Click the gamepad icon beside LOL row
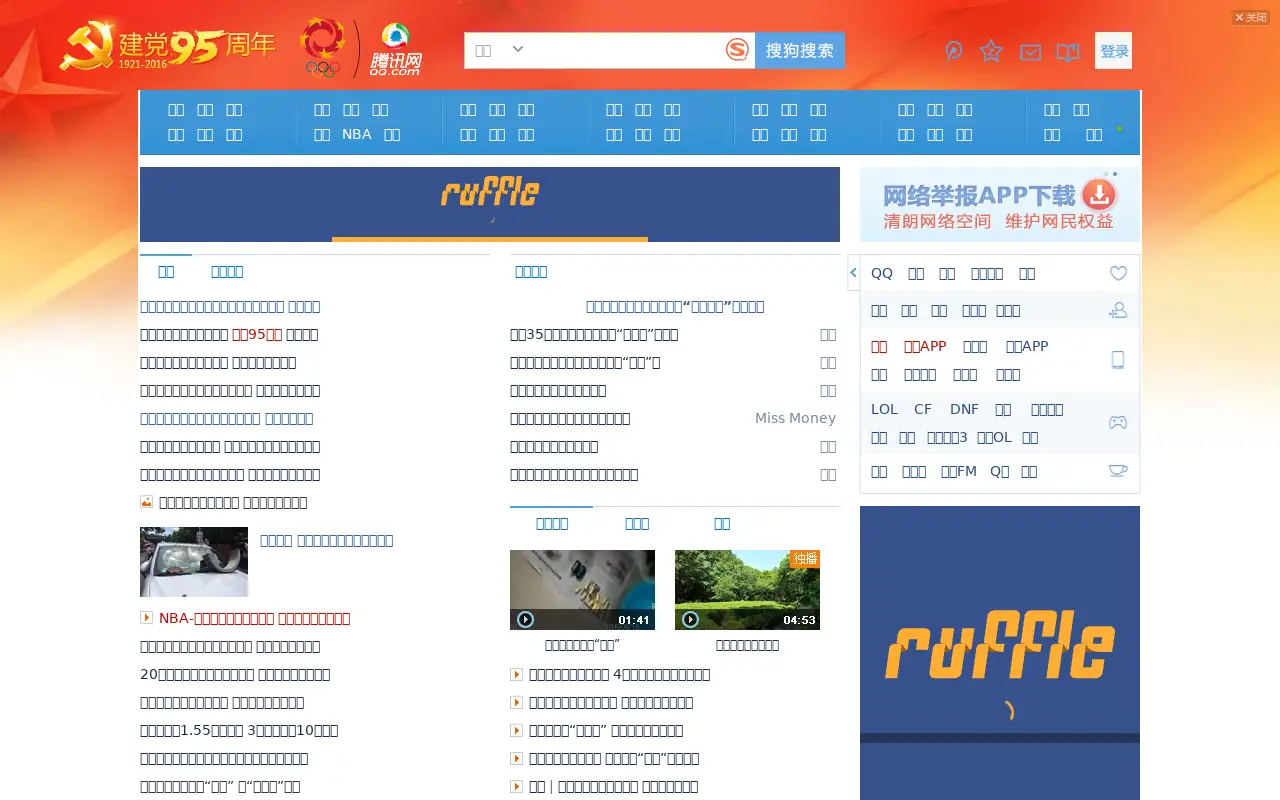 1118,423
